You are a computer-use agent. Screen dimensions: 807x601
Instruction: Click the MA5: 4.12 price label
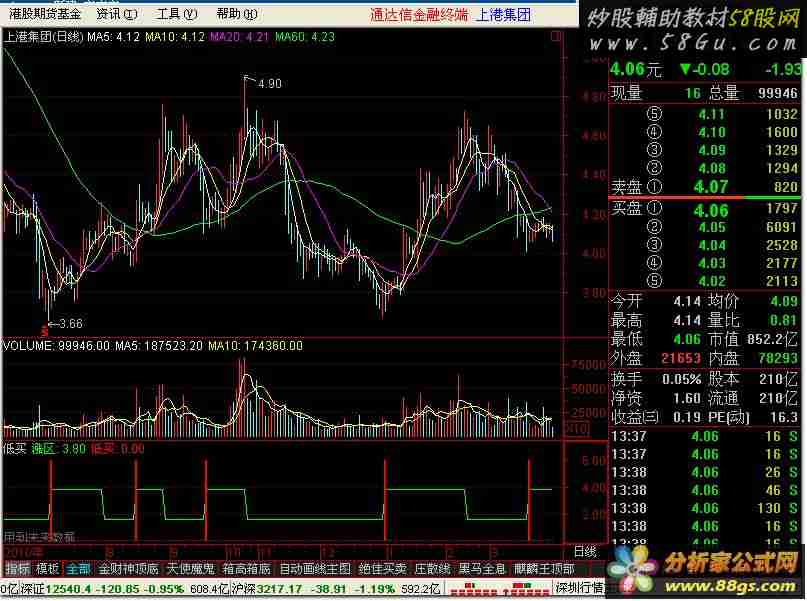[x=114, y=37]
